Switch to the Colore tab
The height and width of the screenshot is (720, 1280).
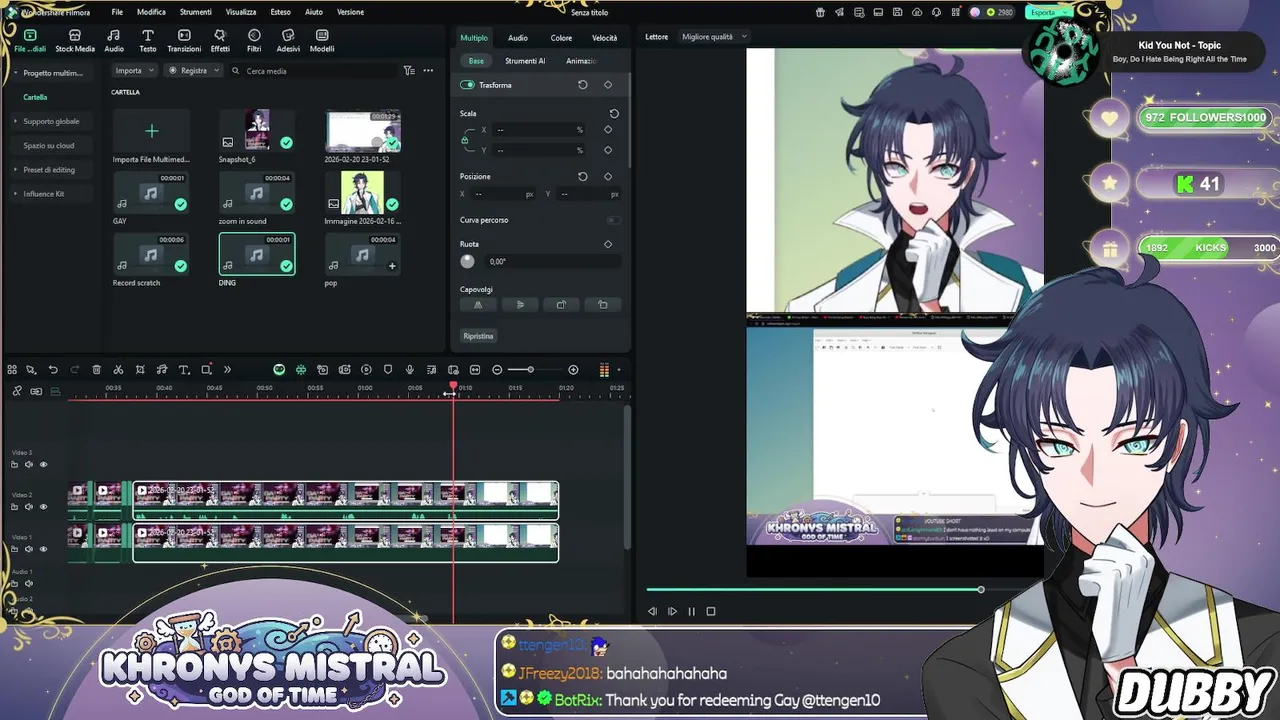point(561,38)
